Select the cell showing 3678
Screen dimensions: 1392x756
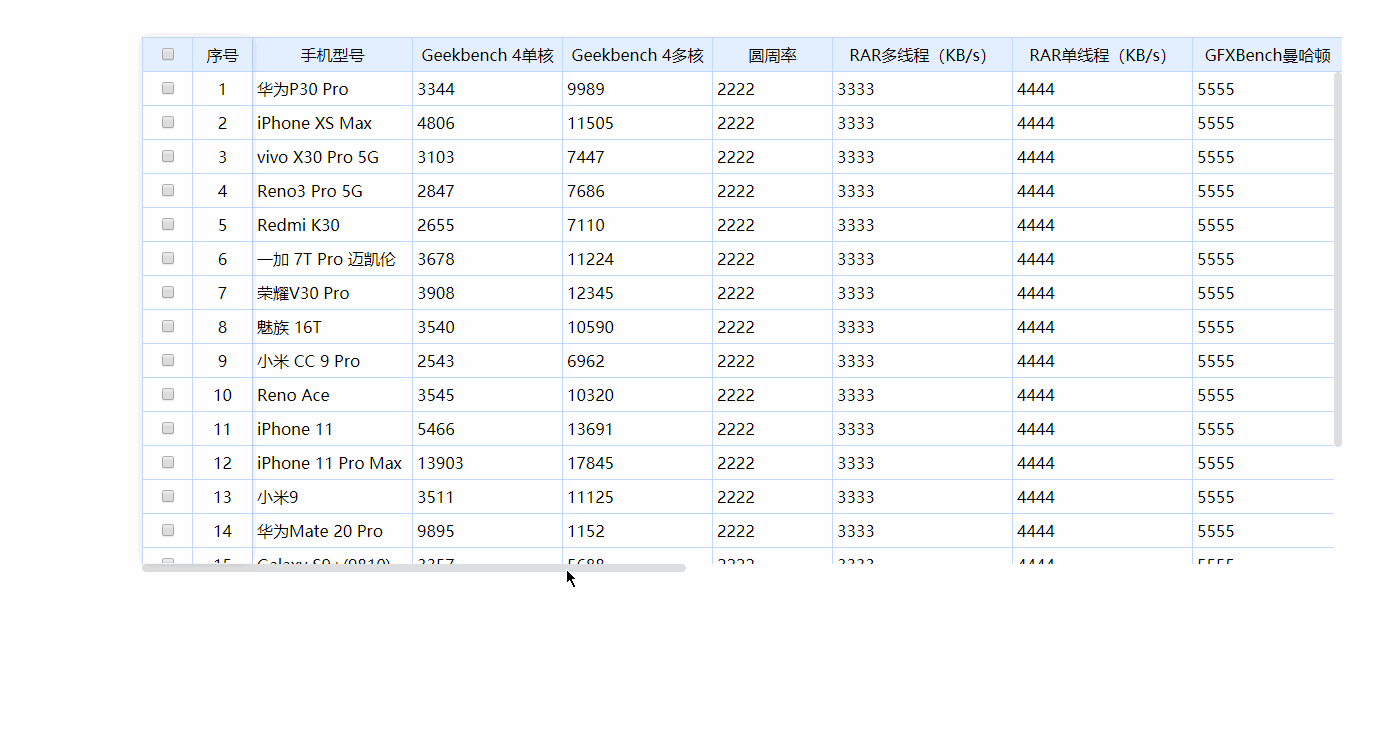(487, 259)
